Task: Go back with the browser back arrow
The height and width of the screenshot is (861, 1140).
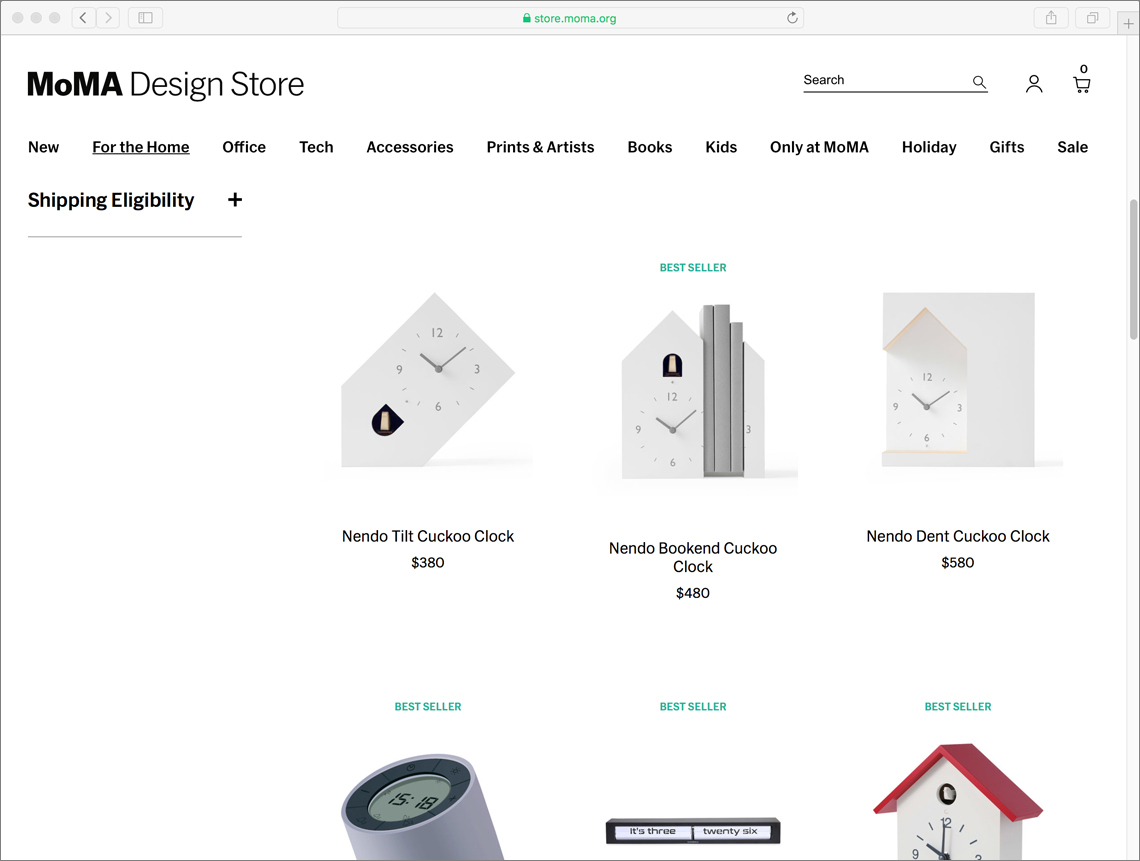Action: click(x=84, y=17)
